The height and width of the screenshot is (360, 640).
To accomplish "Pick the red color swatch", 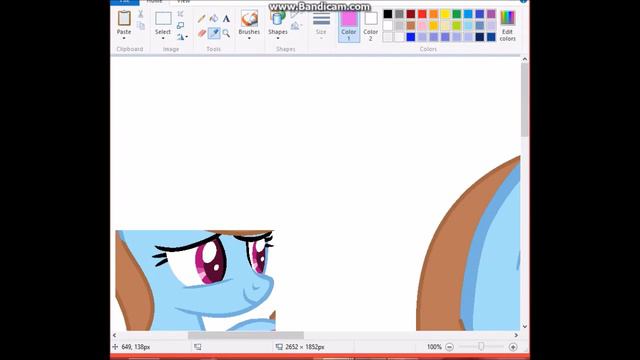I will [x=422, y=14].
